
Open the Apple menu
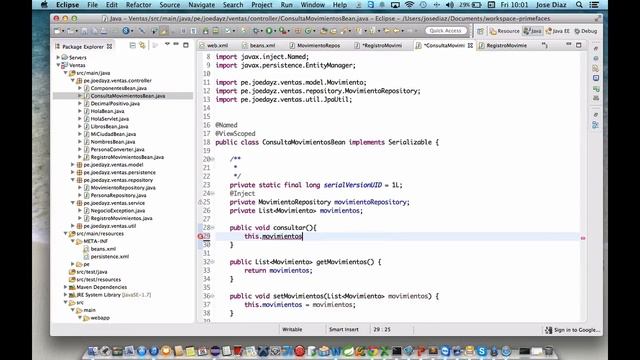point(44,5)
